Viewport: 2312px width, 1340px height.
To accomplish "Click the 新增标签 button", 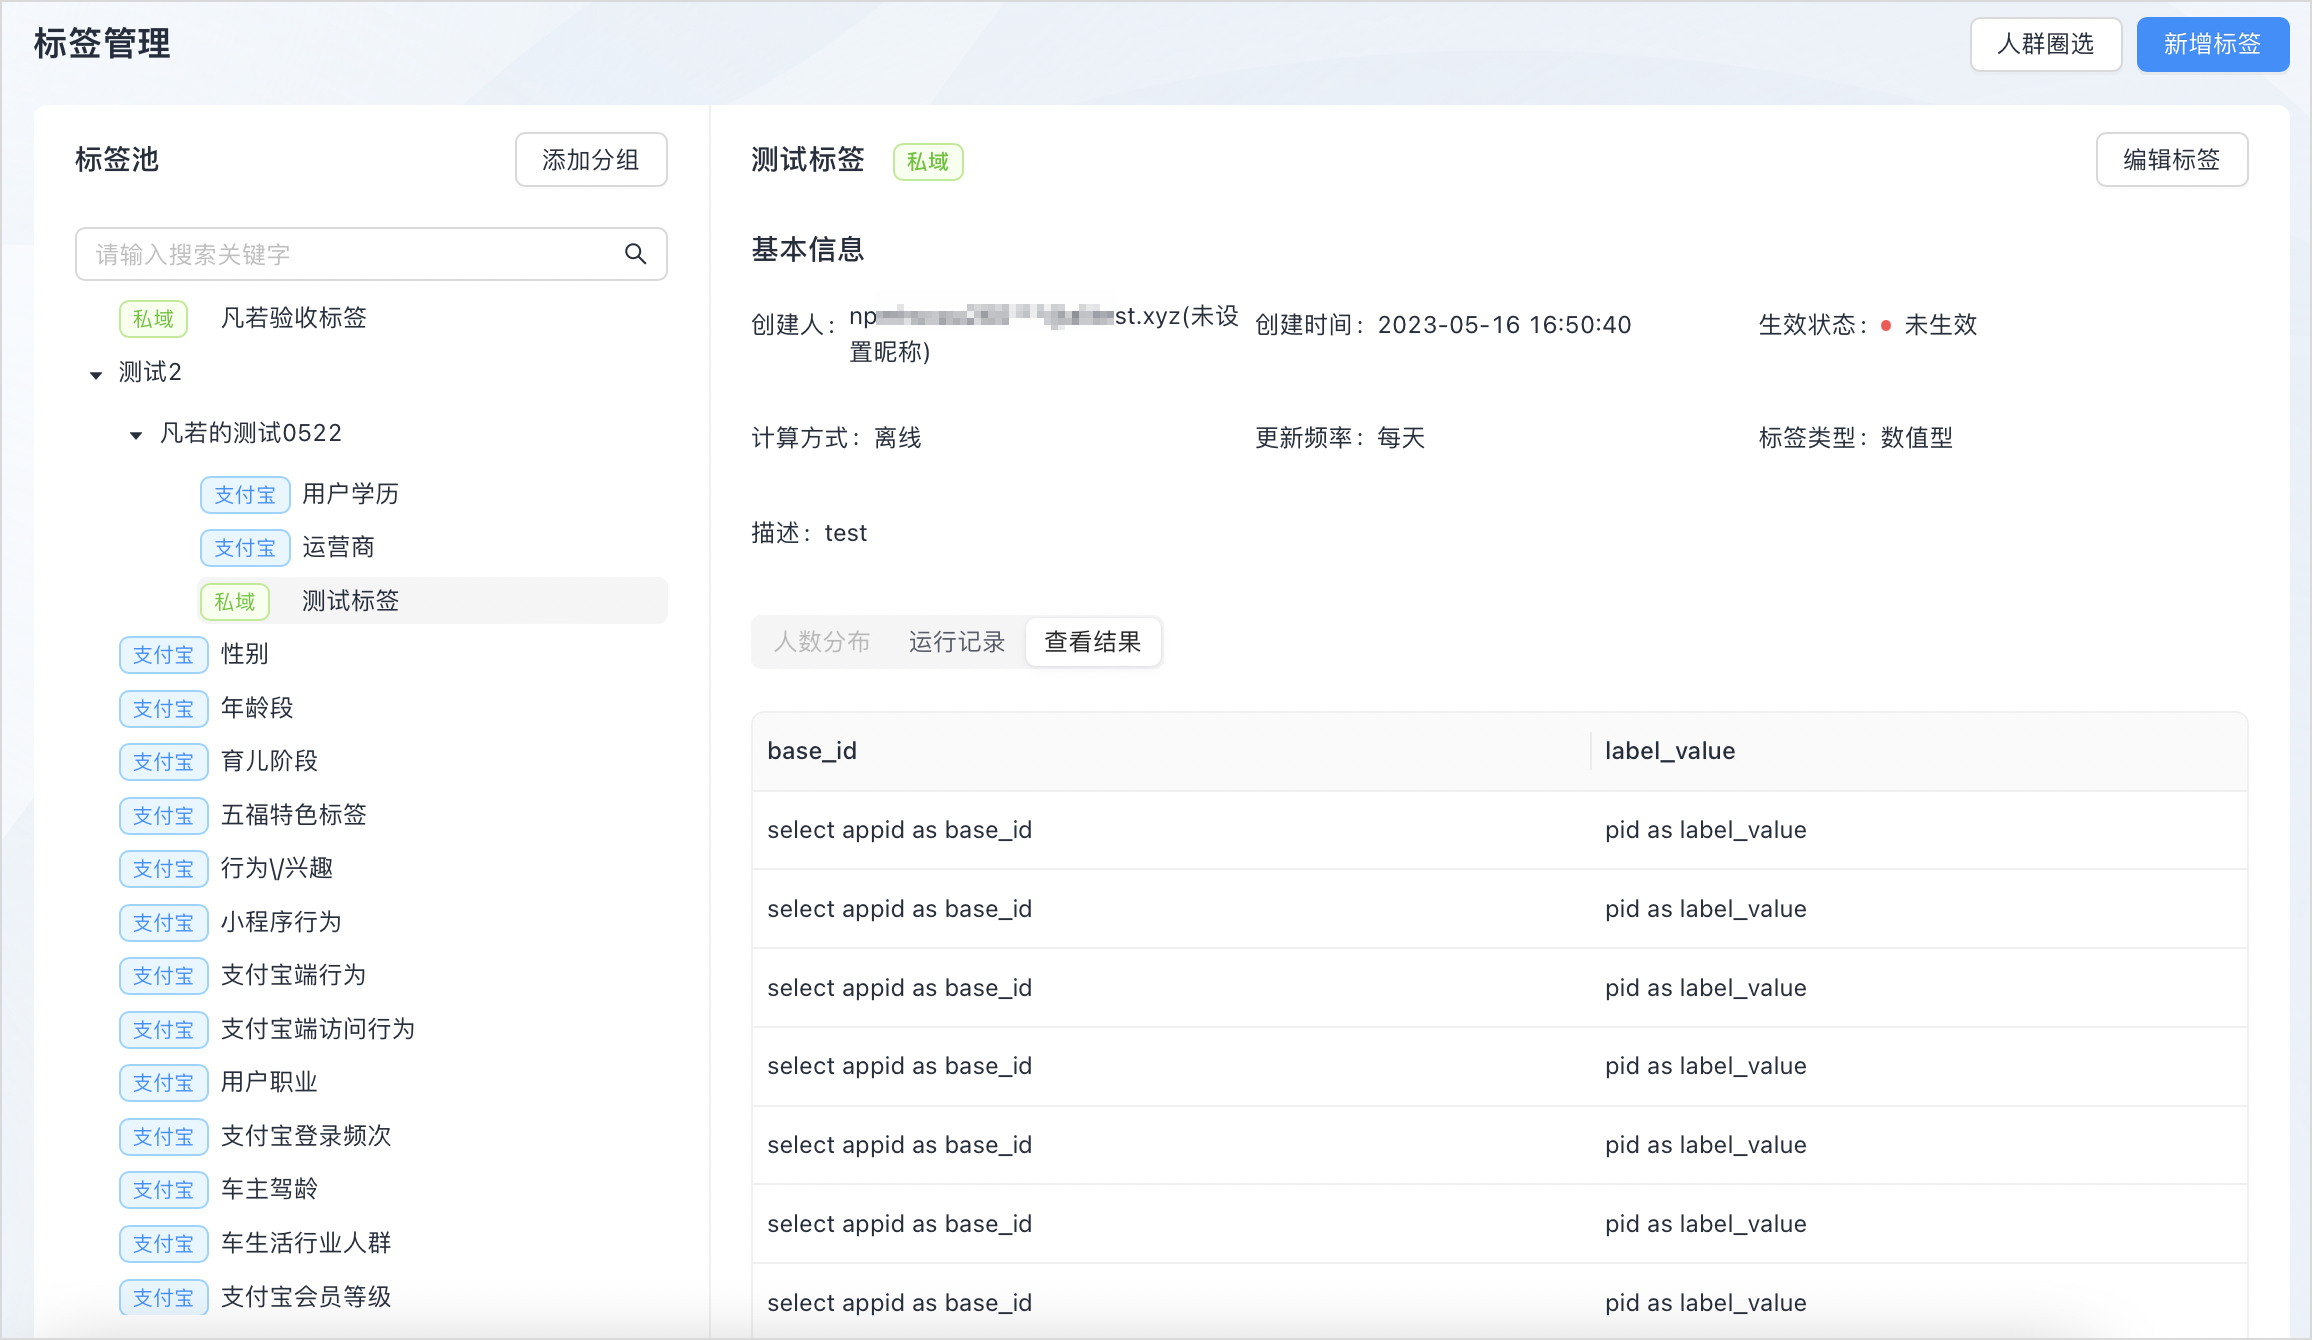I will click(x=2212, y=44).
